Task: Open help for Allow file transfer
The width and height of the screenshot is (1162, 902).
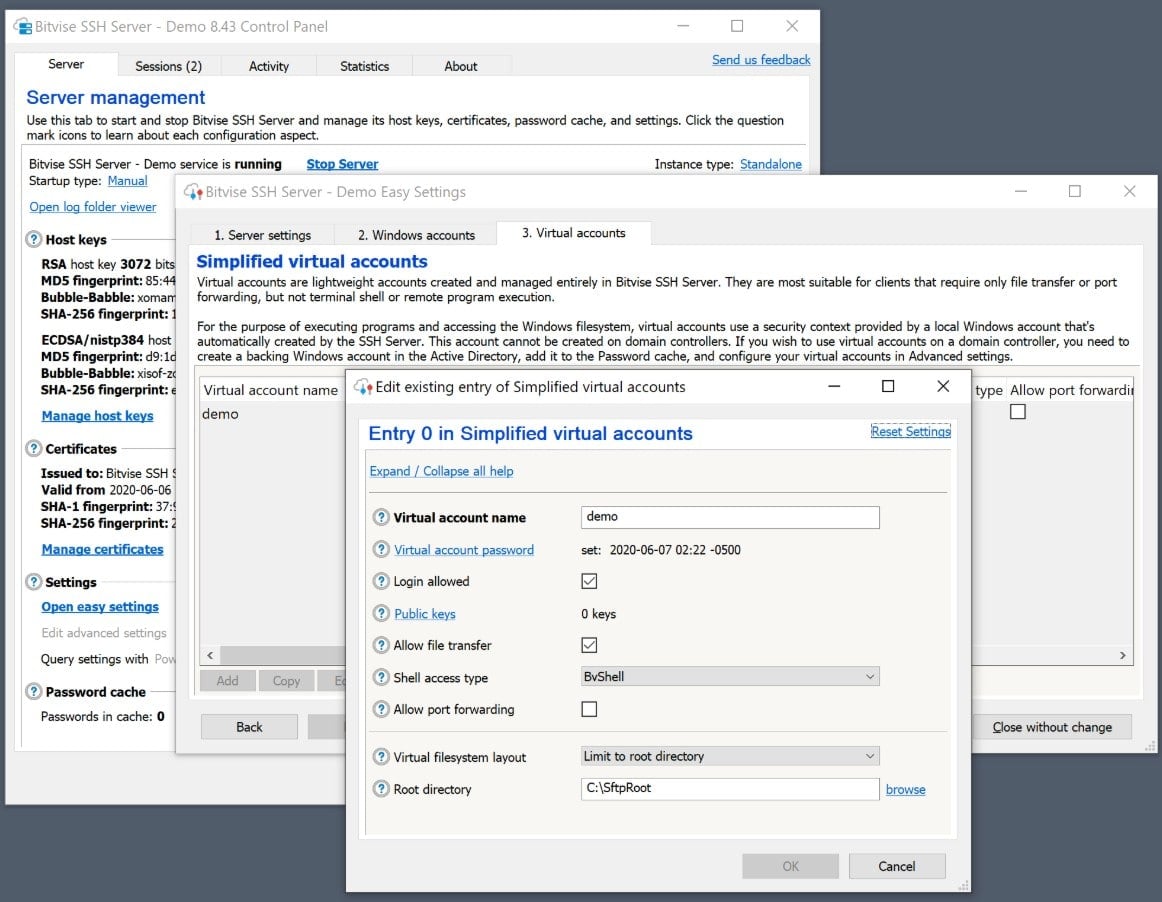Action: coord(381,645)
